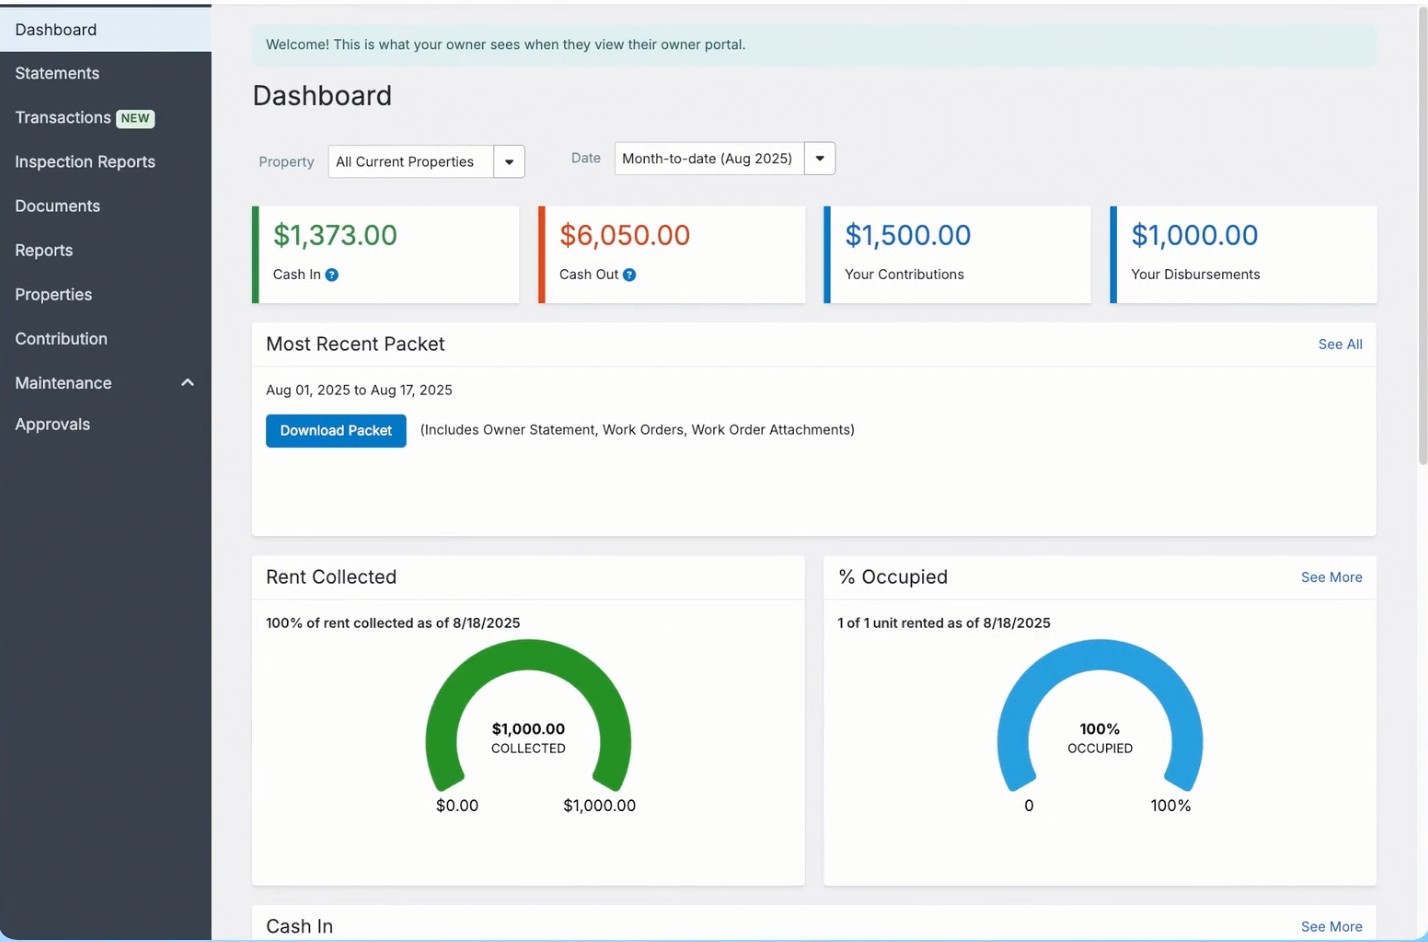Click the Month-to-date (Aug 2025) field
The height and width of the screenshot is (942, 1428).
[x=709, y=158]
